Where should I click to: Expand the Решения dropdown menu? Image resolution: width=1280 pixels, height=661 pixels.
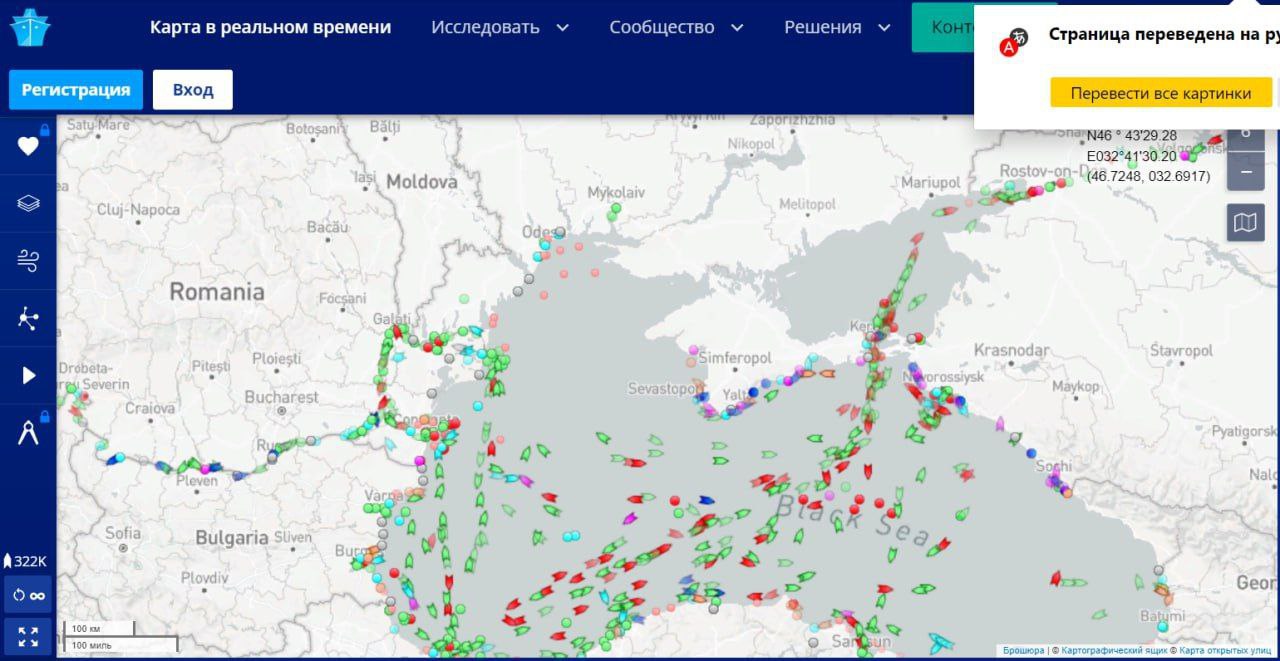point(836,27)
